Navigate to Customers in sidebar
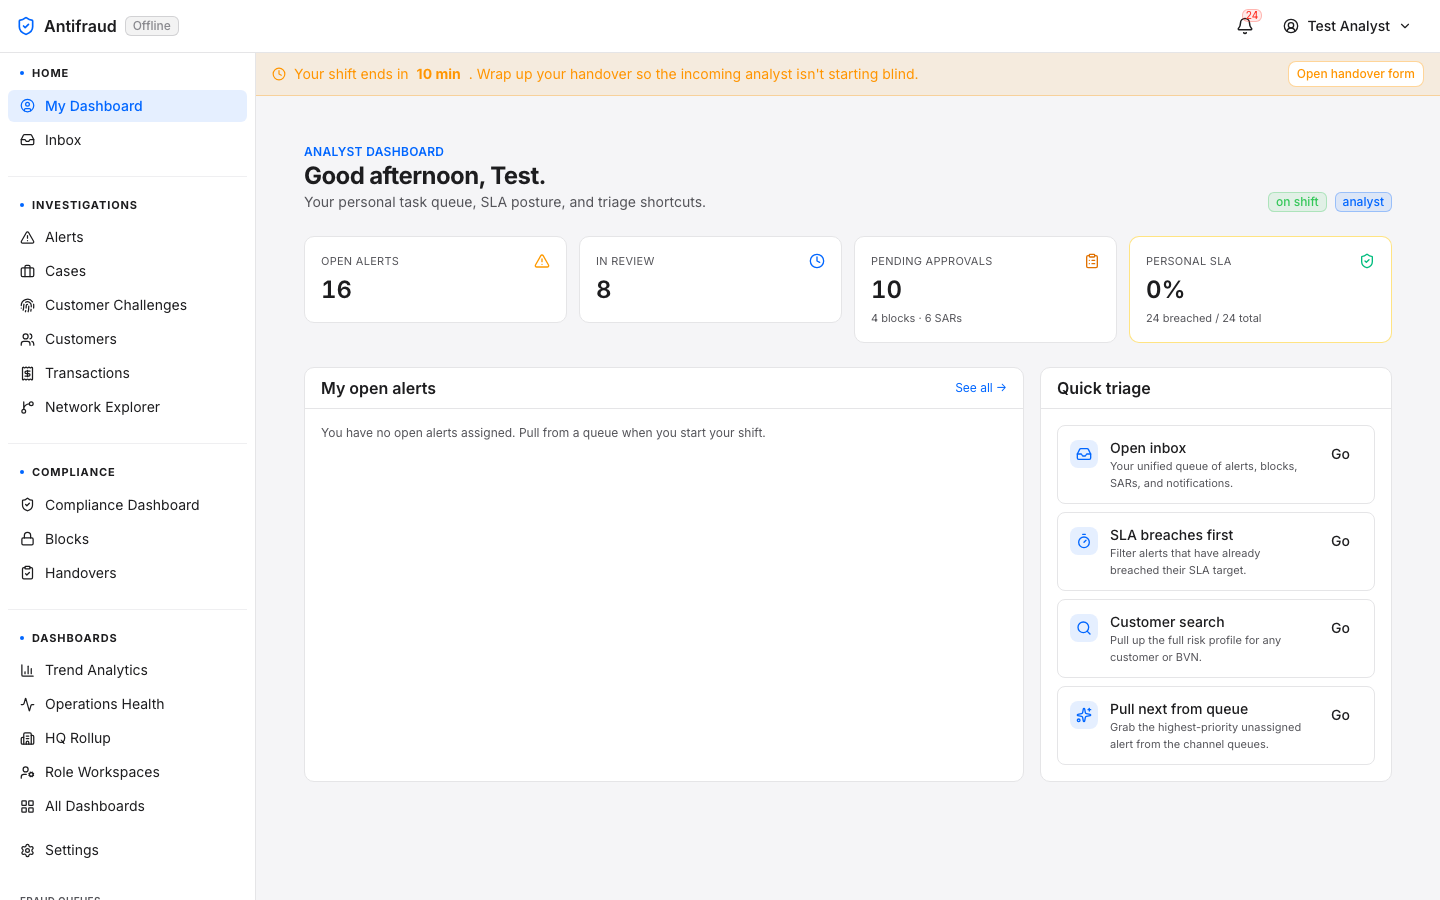The width and height of the screenshot is (1440, 900). point(127,339)
